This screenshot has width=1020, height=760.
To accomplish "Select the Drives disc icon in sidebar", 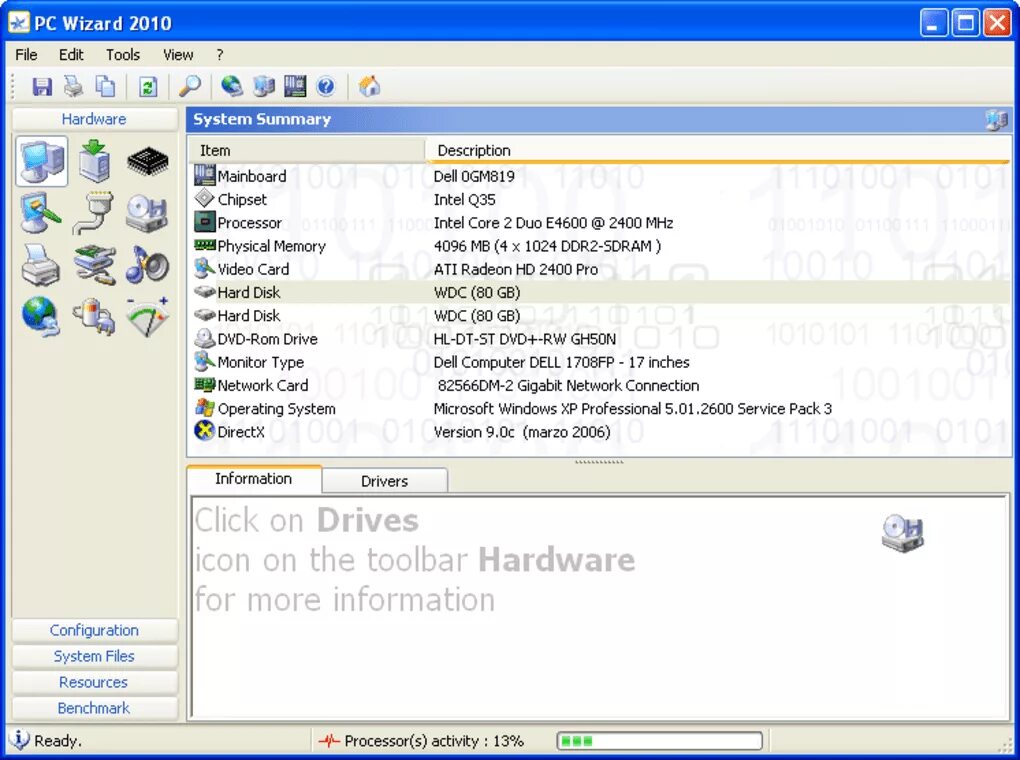I will 147,213.
